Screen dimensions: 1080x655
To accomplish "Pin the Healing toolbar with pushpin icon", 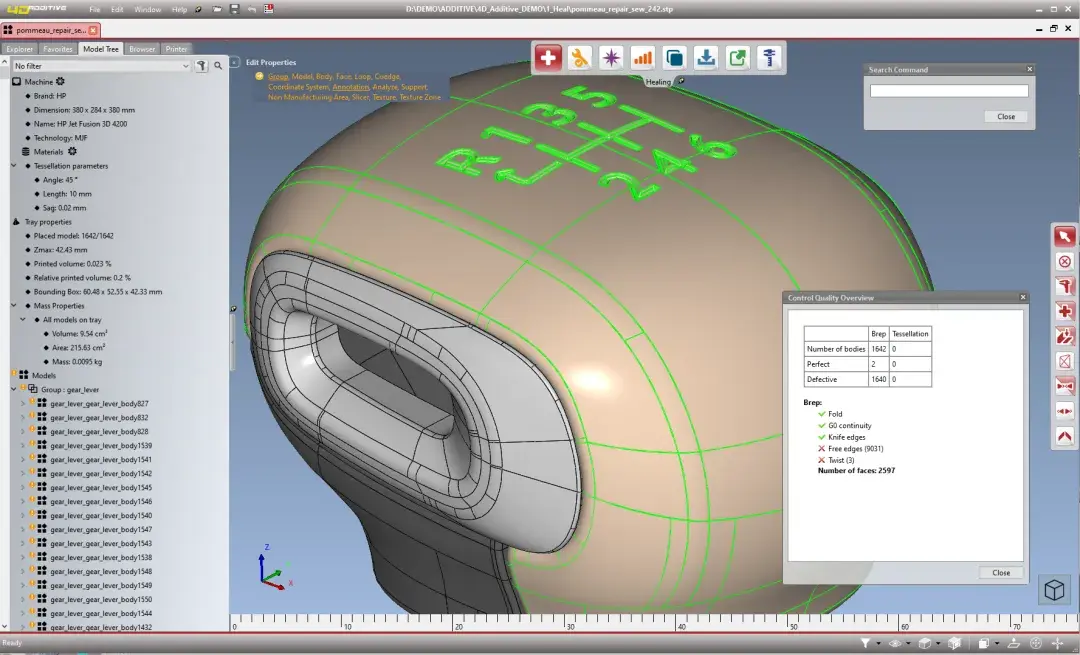I will click(680, 82).
